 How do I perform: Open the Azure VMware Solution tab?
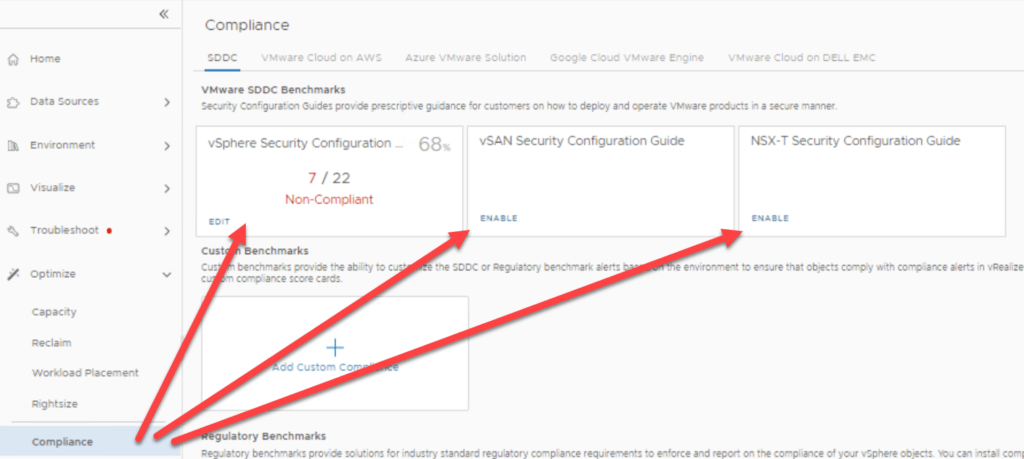pyautogui.click(x=466, y=57)
